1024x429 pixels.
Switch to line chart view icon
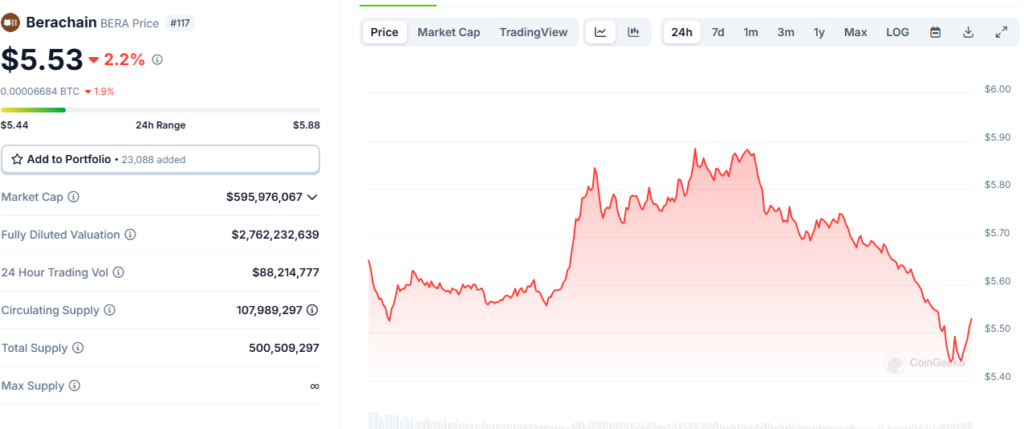point(601,32)
